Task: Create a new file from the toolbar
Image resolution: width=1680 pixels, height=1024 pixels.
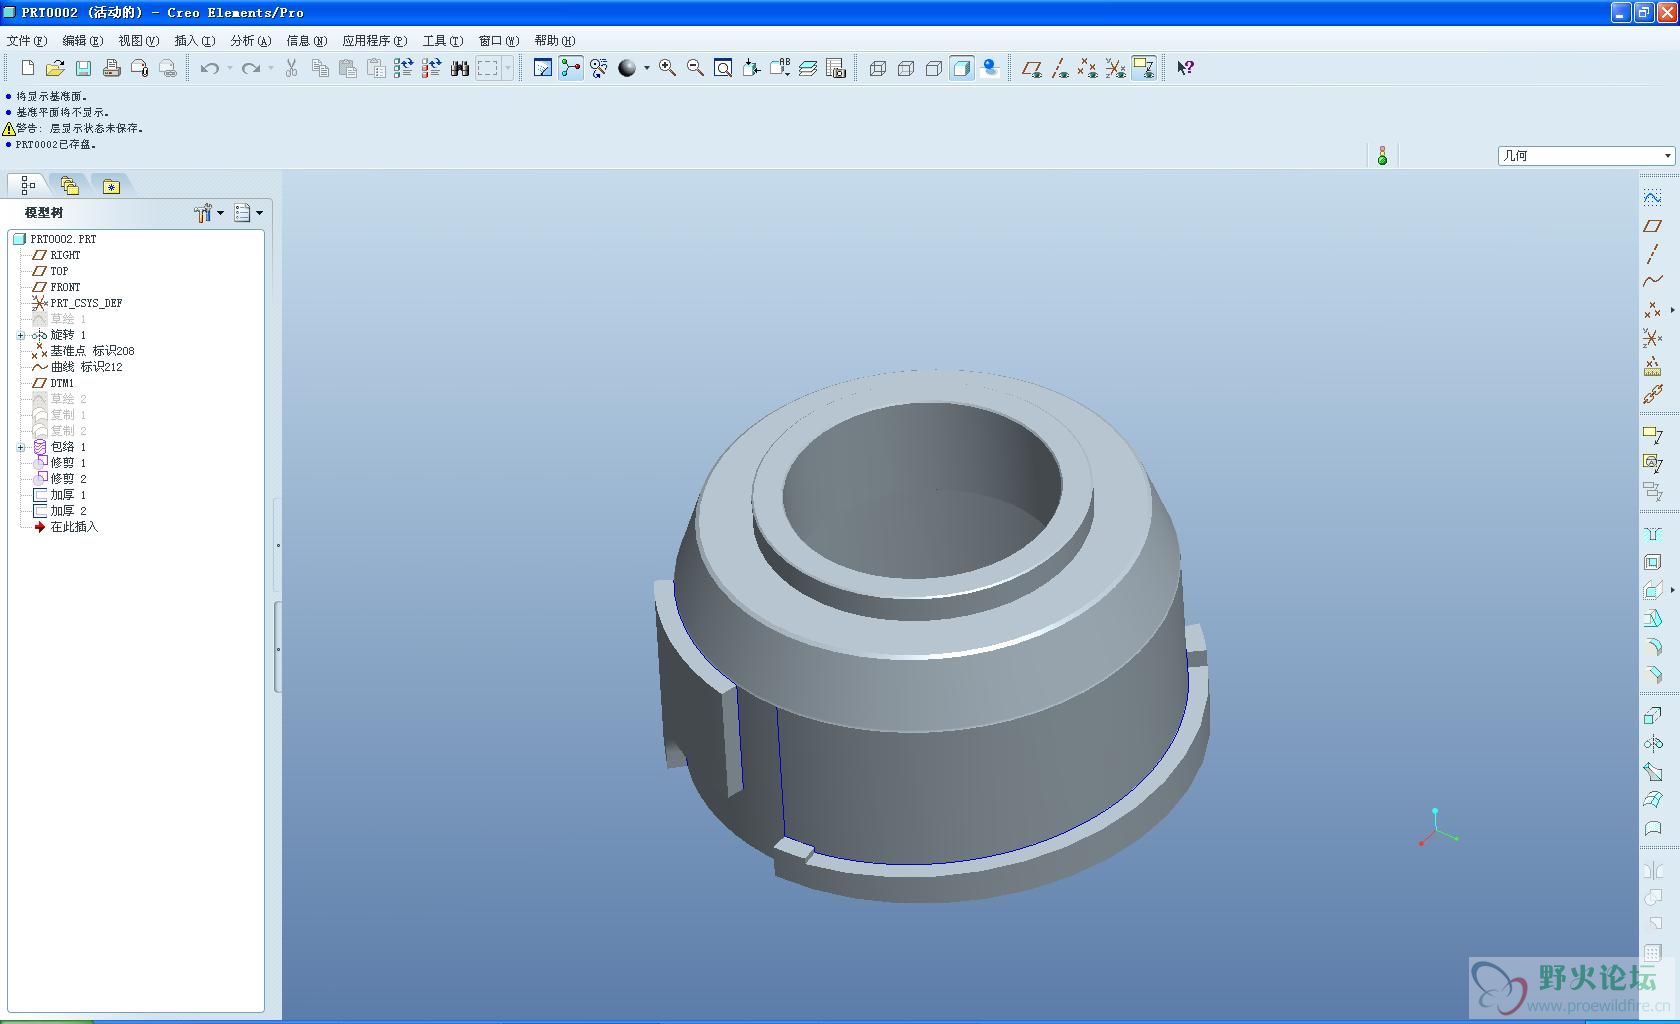Action: coord(28,68)
